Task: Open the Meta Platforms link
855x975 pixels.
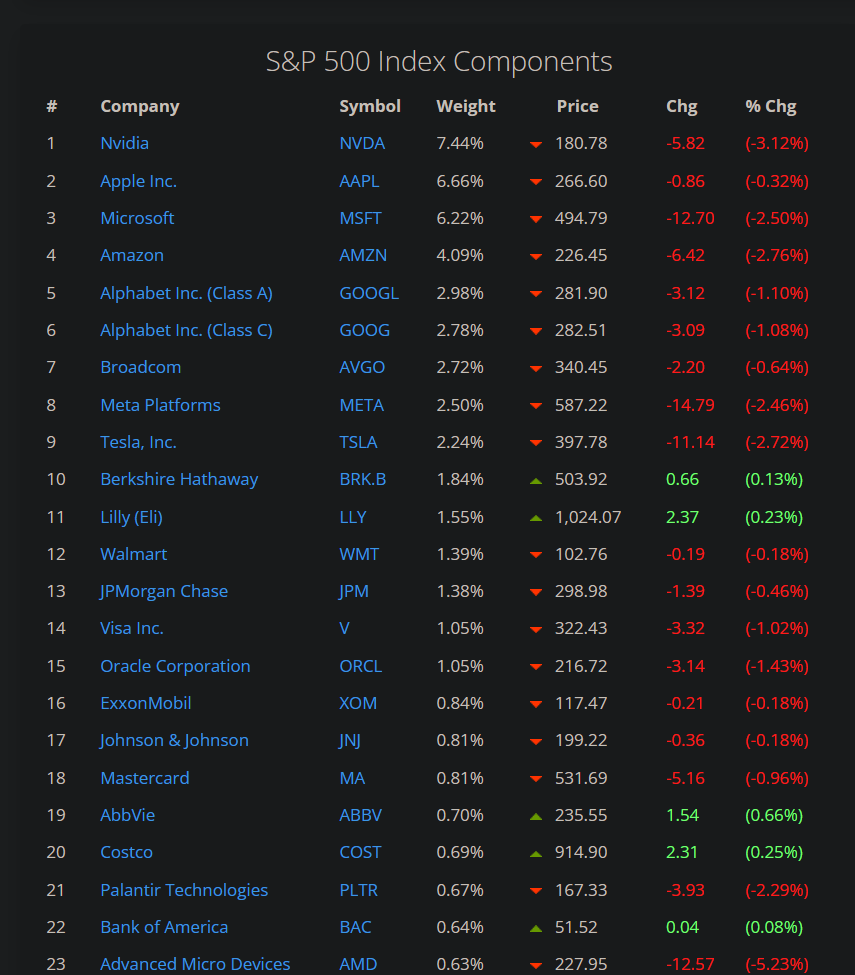Action: coord(160,405)
